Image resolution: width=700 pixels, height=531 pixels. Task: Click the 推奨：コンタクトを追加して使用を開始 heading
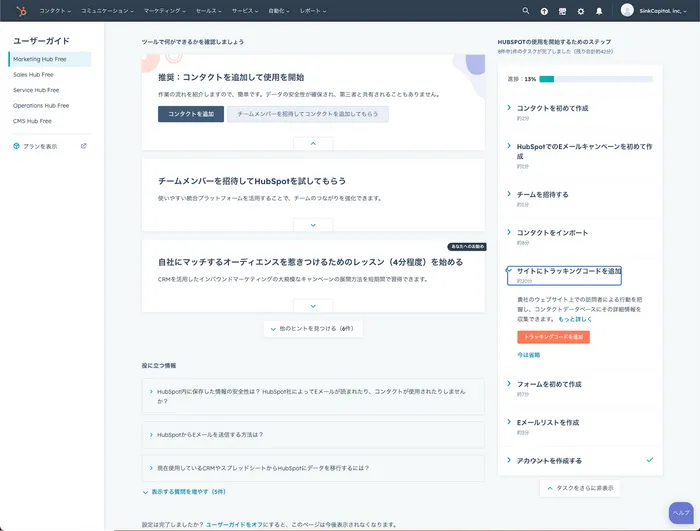pyautogui.click(x=231, y=77)
